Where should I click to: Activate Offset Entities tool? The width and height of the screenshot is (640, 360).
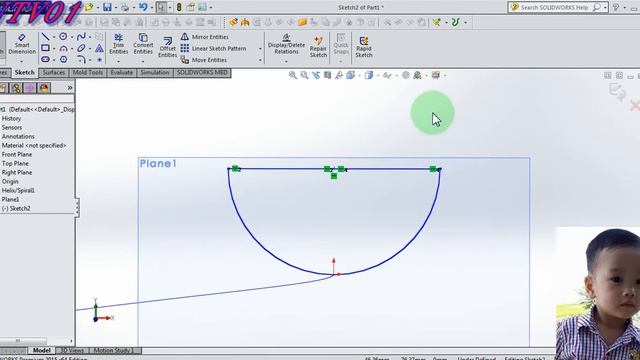click(x=167, y=47)
